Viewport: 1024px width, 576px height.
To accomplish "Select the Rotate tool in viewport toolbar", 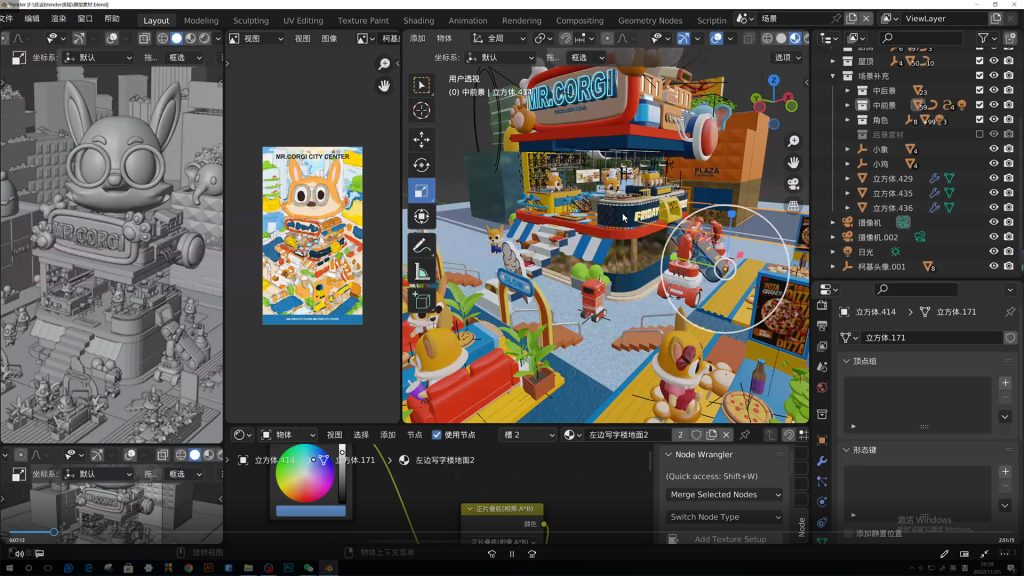I will click(421, 165).
